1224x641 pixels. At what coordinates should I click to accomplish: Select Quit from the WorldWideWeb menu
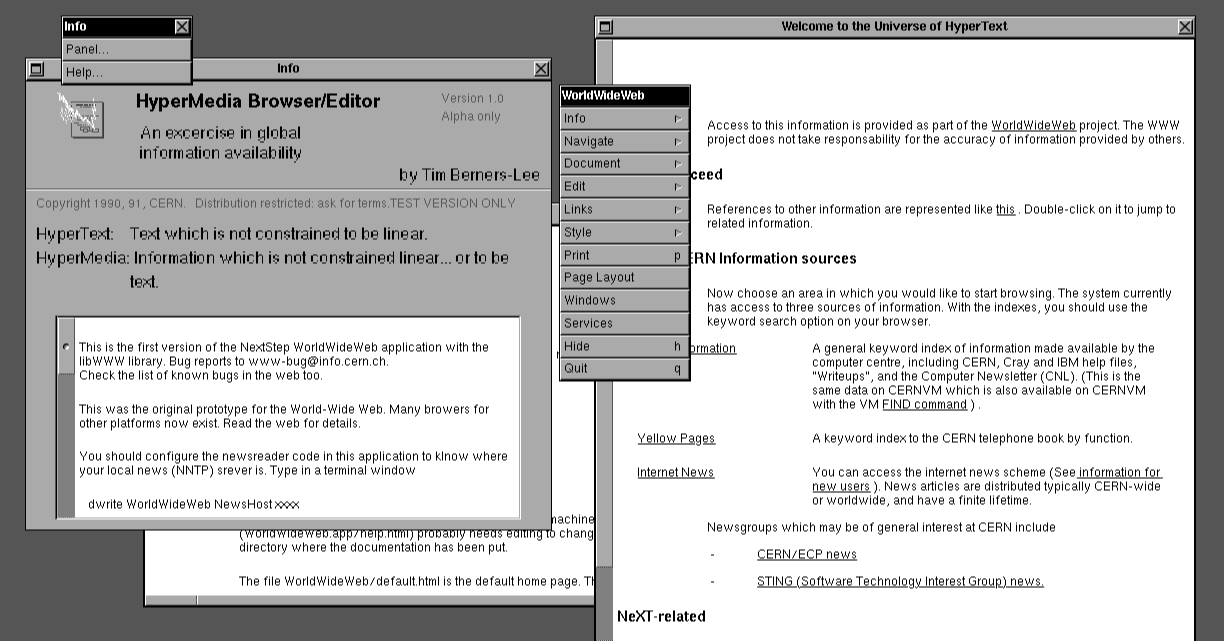[625, 368]
